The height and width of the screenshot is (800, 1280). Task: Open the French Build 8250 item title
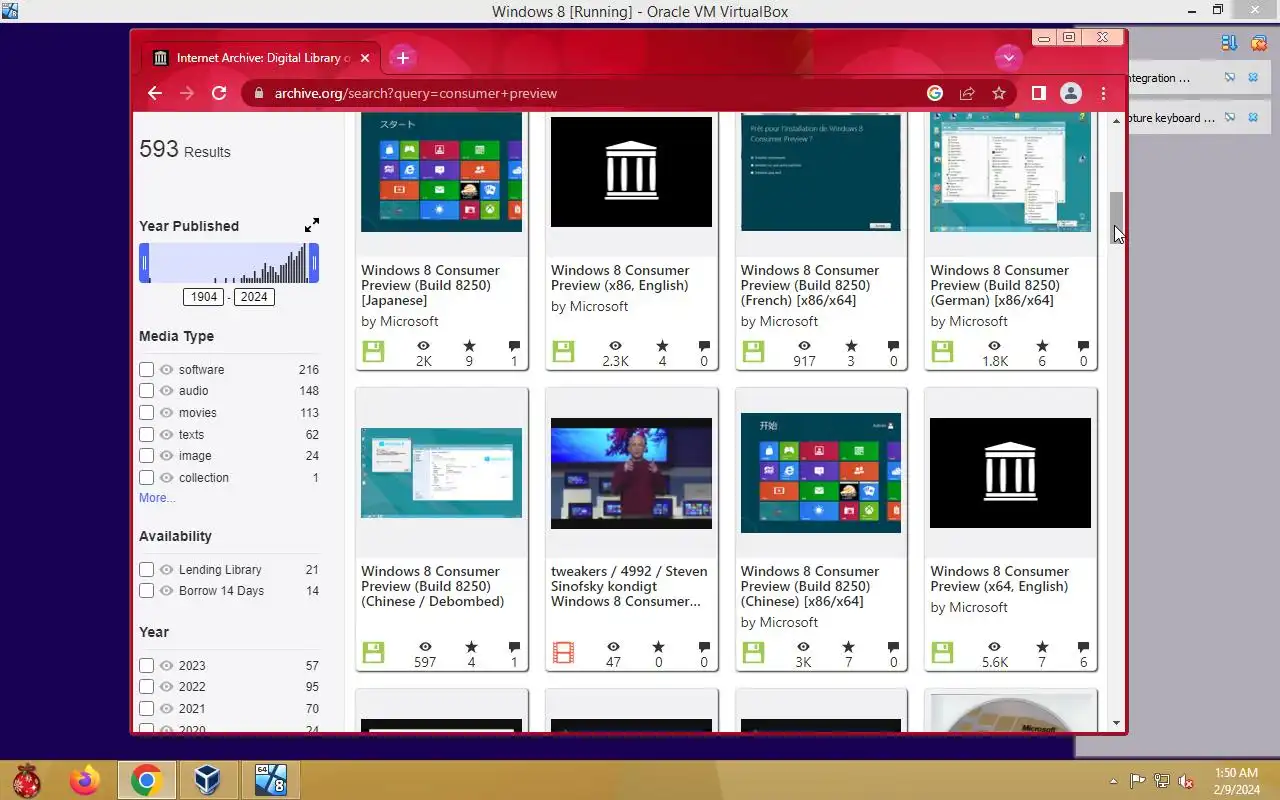pos(810,285)
